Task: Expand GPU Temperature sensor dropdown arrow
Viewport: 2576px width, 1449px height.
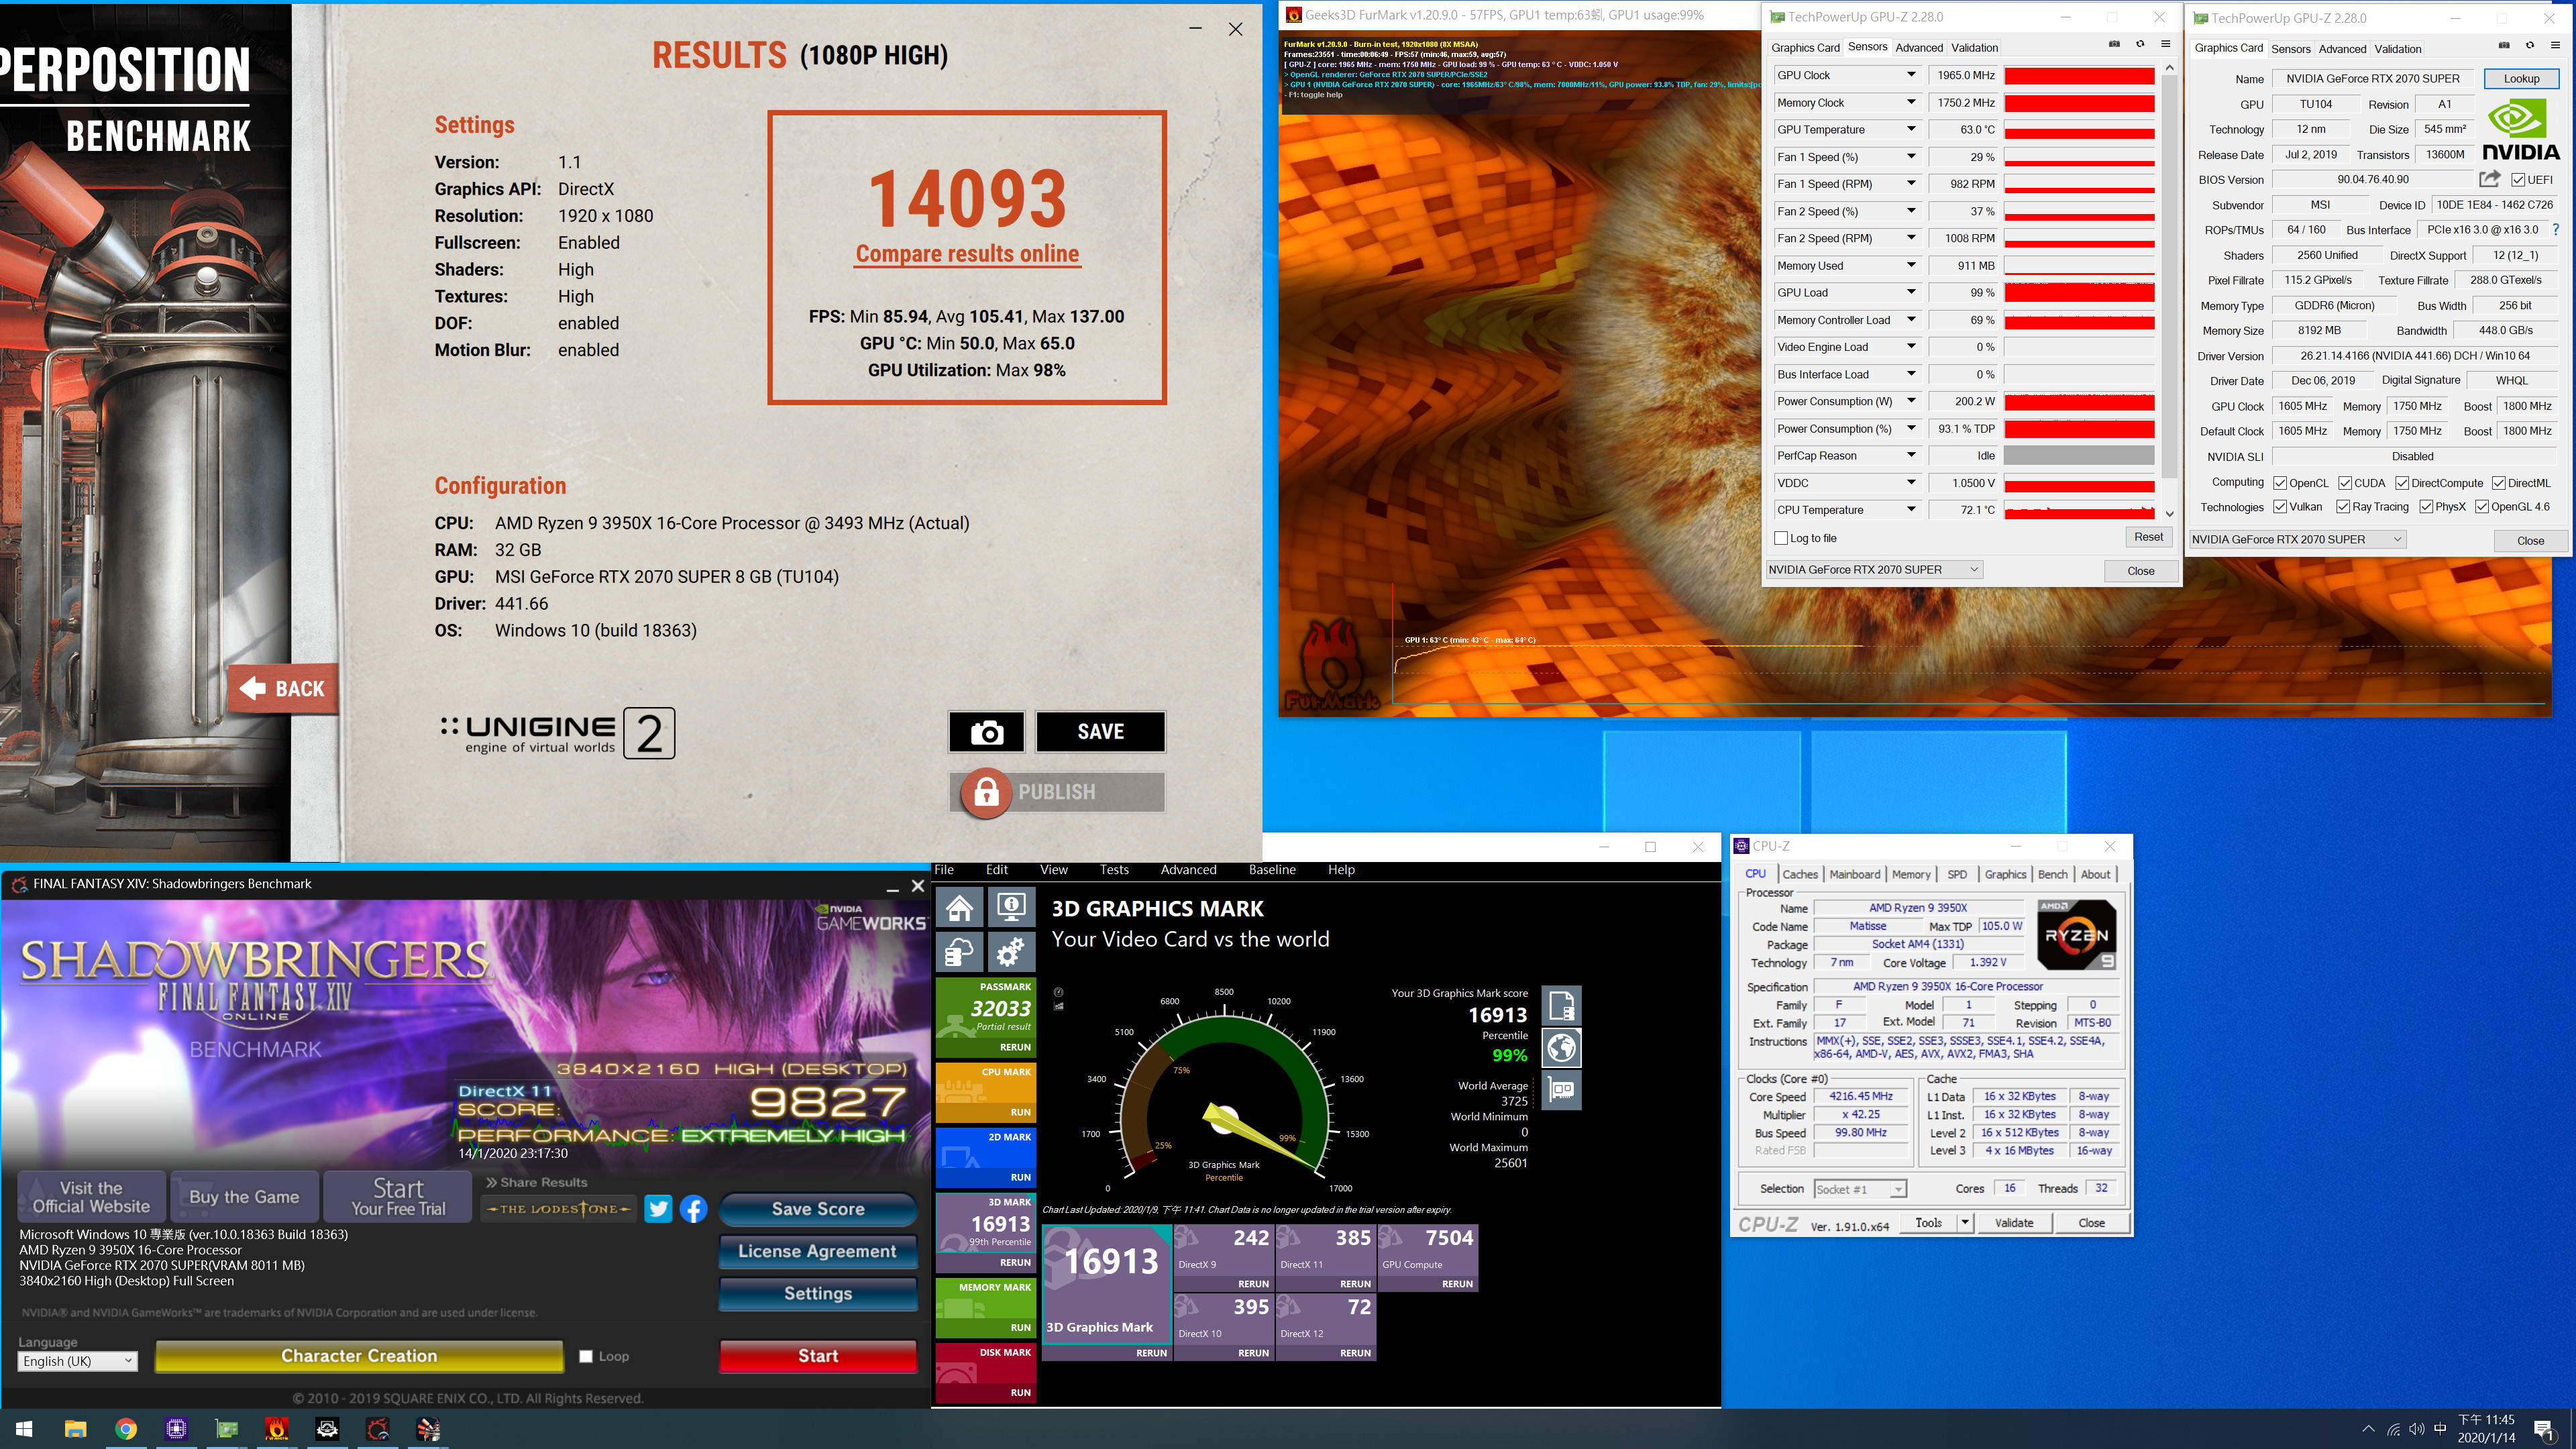Action: [1911, 129]
